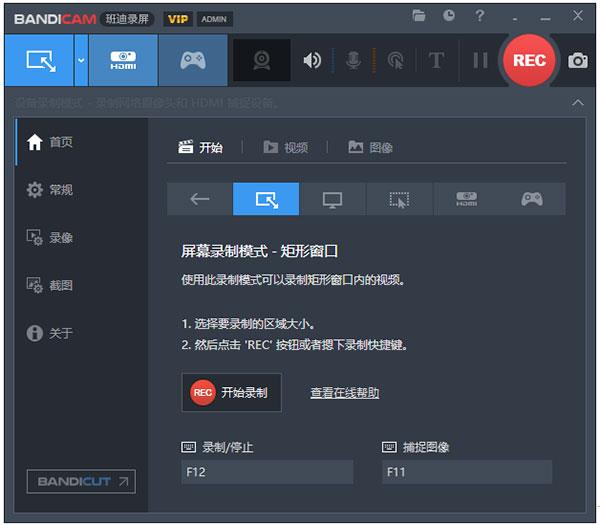The height and width of the screenshot is (525, 600).
Task: Click the 捕捉图像 hotkey field showing F11
Action: (467, 472)
